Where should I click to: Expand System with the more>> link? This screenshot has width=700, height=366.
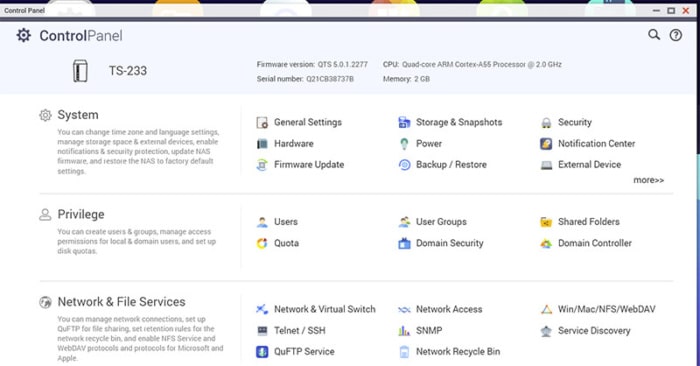(x=648, y=180)
